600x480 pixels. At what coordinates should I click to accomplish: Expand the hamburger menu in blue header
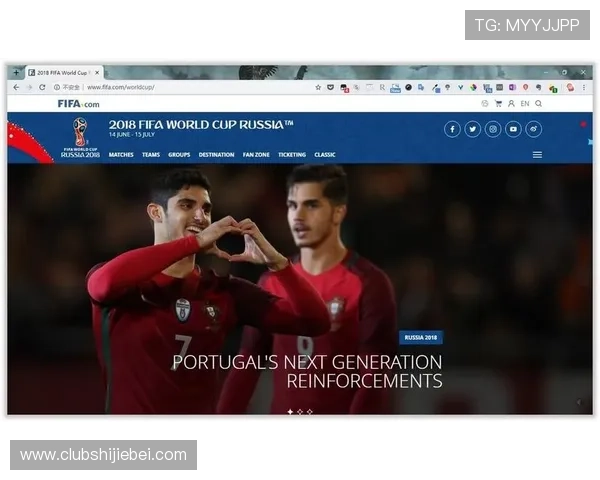pos(537,154)
